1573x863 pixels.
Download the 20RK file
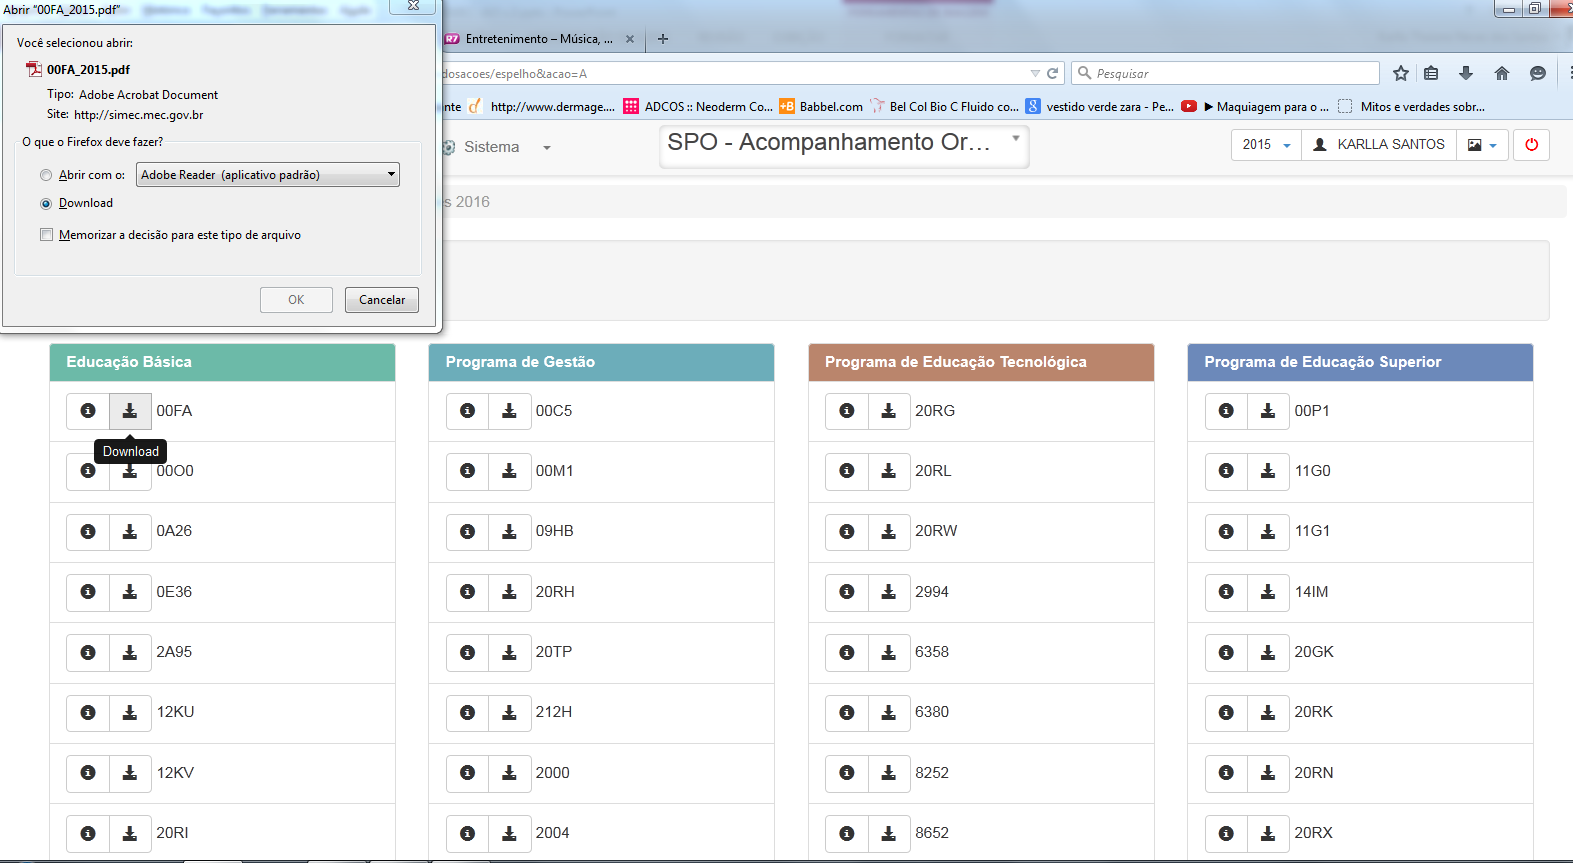tap(1268, 713)
